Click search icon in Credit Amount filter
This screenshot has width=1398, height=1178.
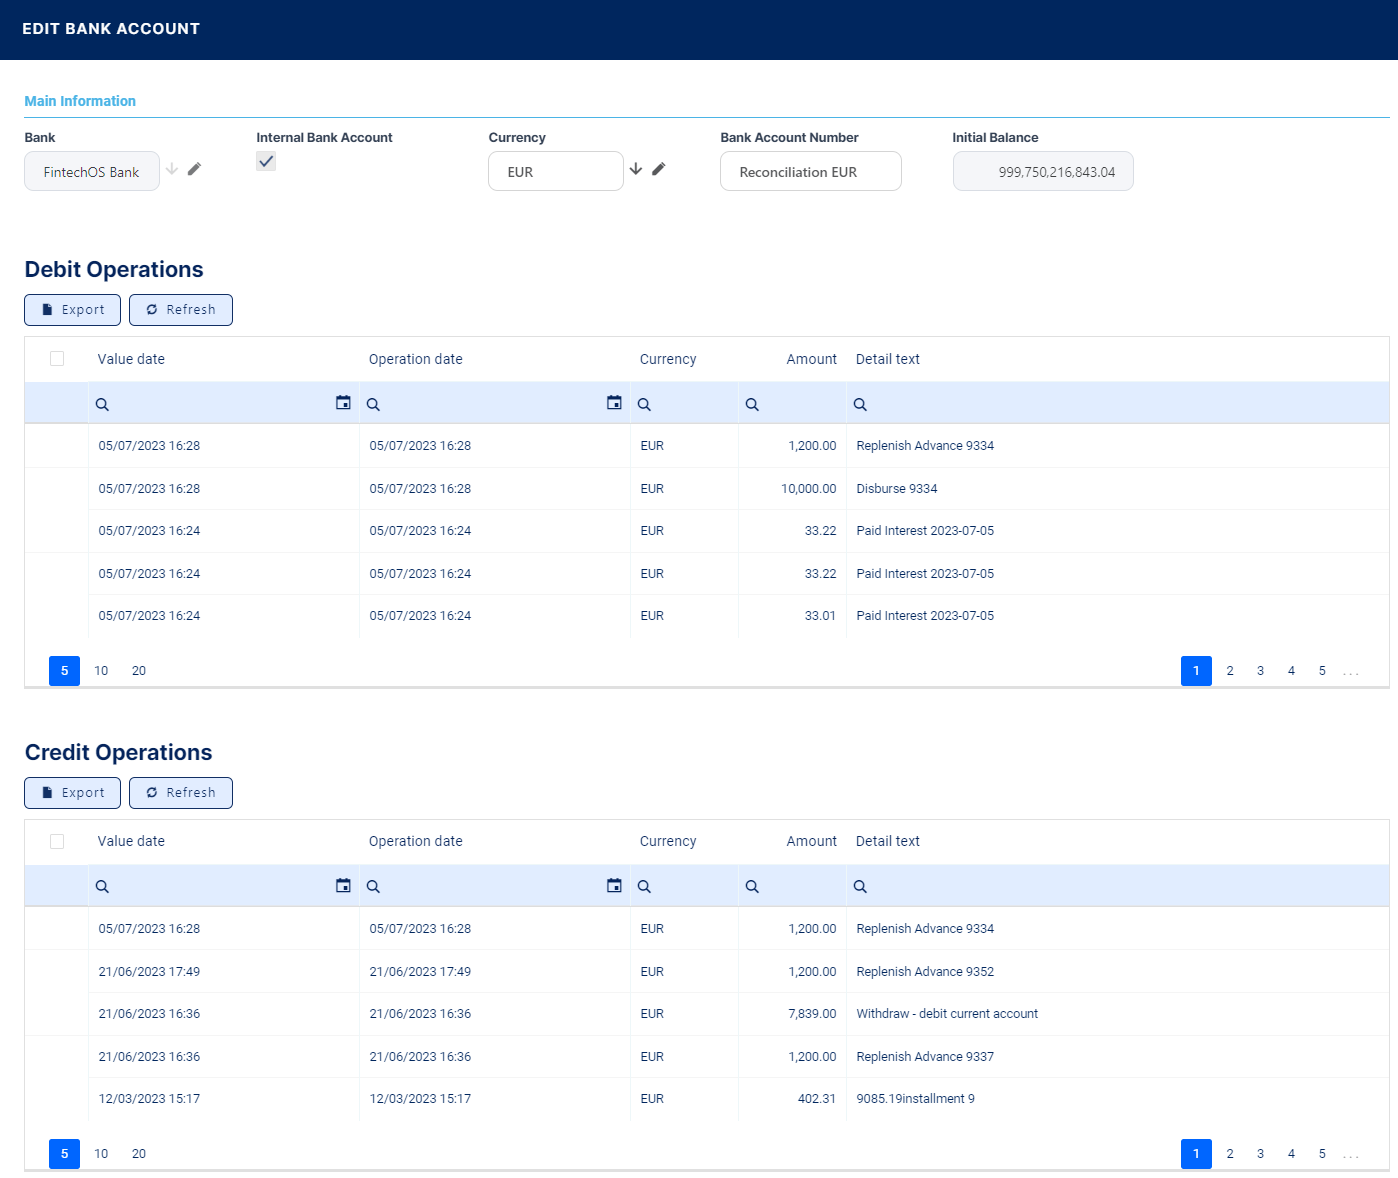[x=752, y=887]
